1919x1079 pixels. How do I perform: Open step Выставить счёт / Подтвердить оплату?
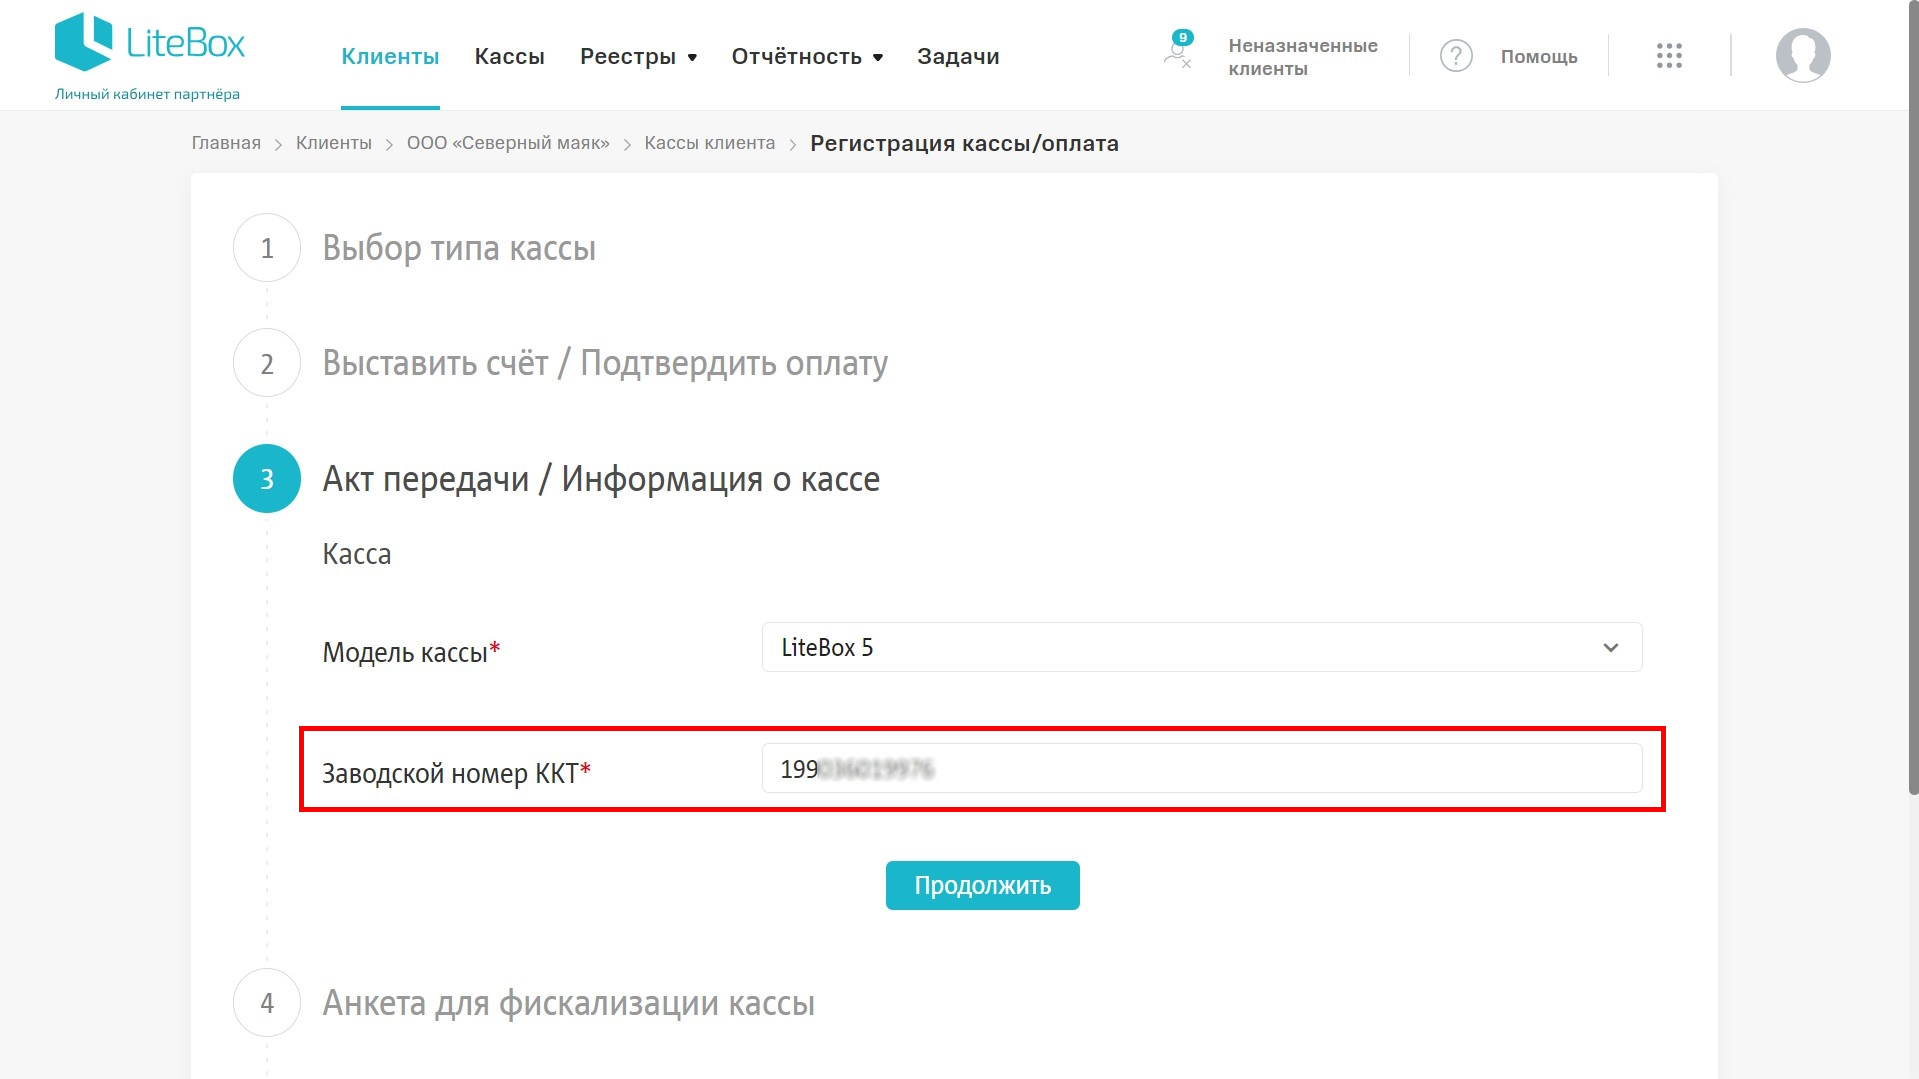(x=605, y=363)
